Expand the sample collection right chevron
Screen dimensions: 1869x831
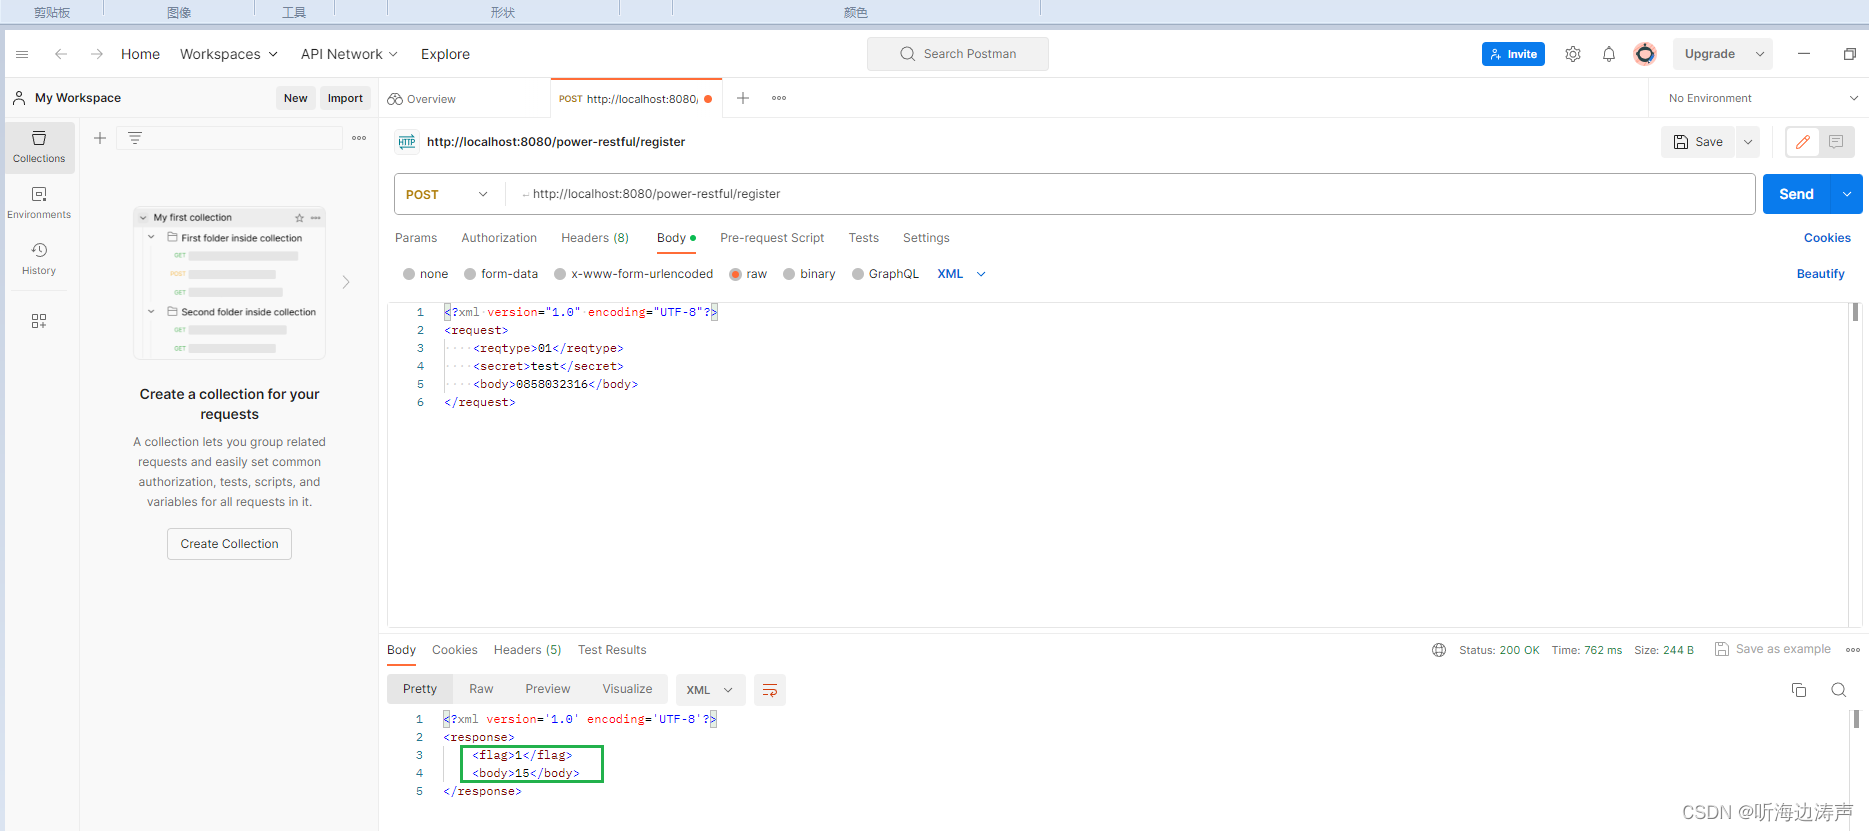346,282
